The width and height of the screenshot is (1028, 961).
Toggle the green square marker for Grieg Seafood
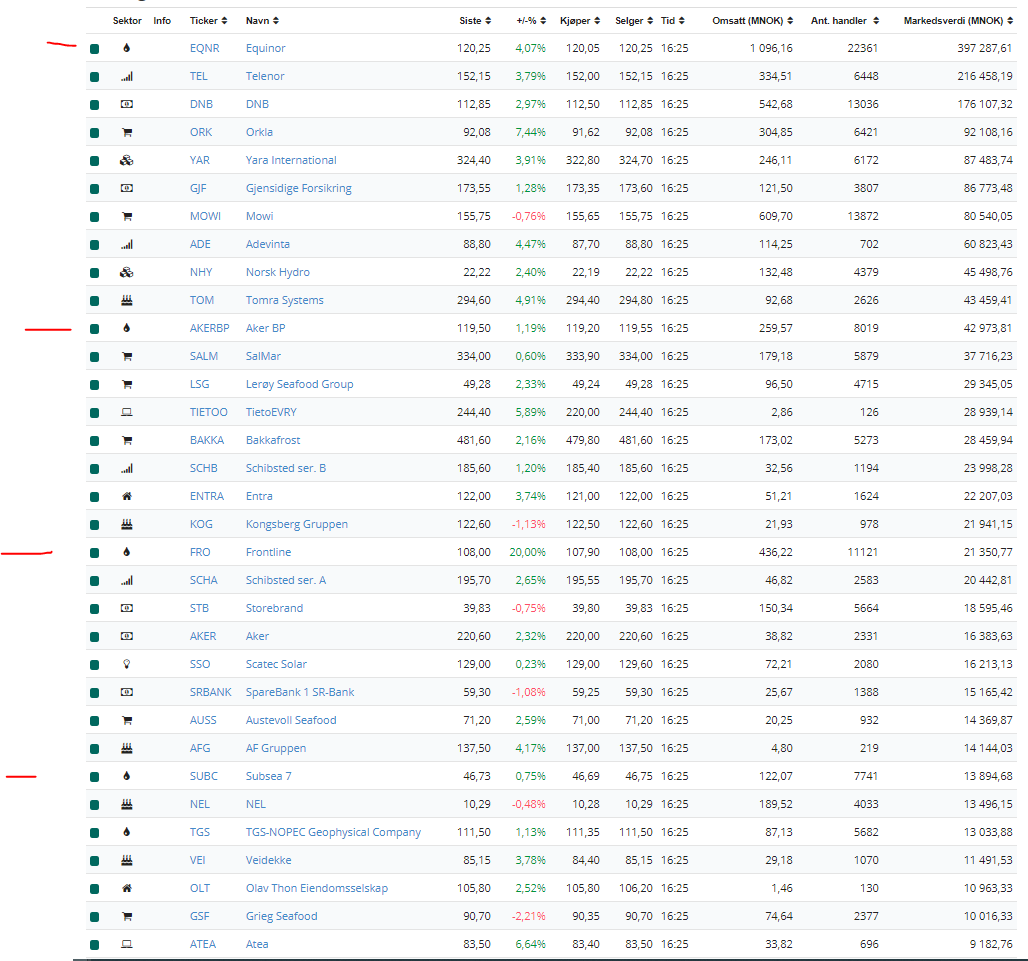click(94, 916)
